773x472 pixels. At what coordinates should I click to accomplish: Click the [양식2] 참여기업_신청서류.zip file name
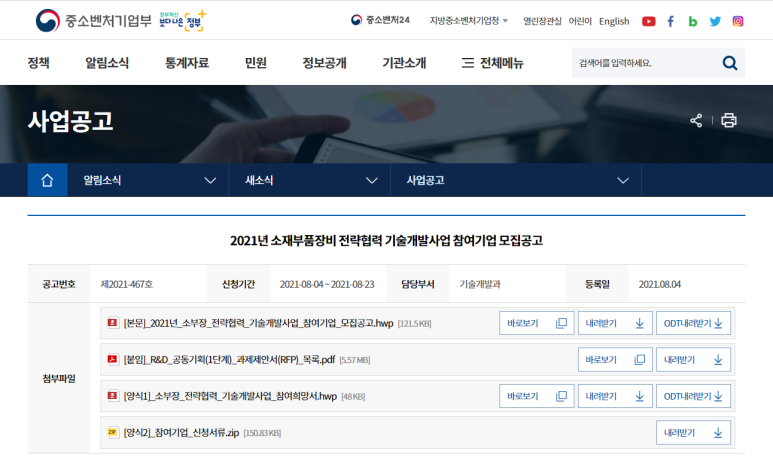[x=181, y=433]
